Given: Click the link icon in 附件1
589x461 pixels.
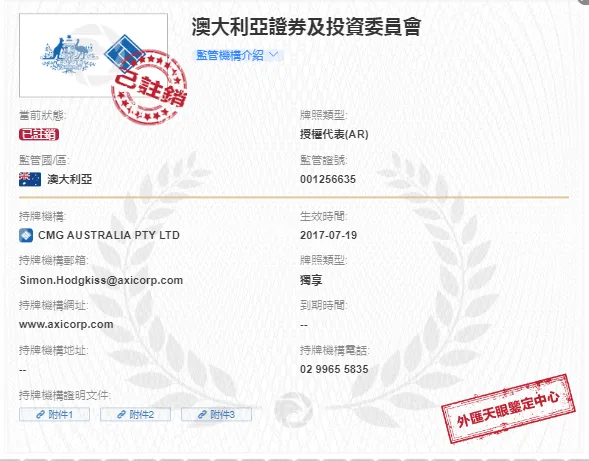Looking at the screenshot, I should 41,414.
